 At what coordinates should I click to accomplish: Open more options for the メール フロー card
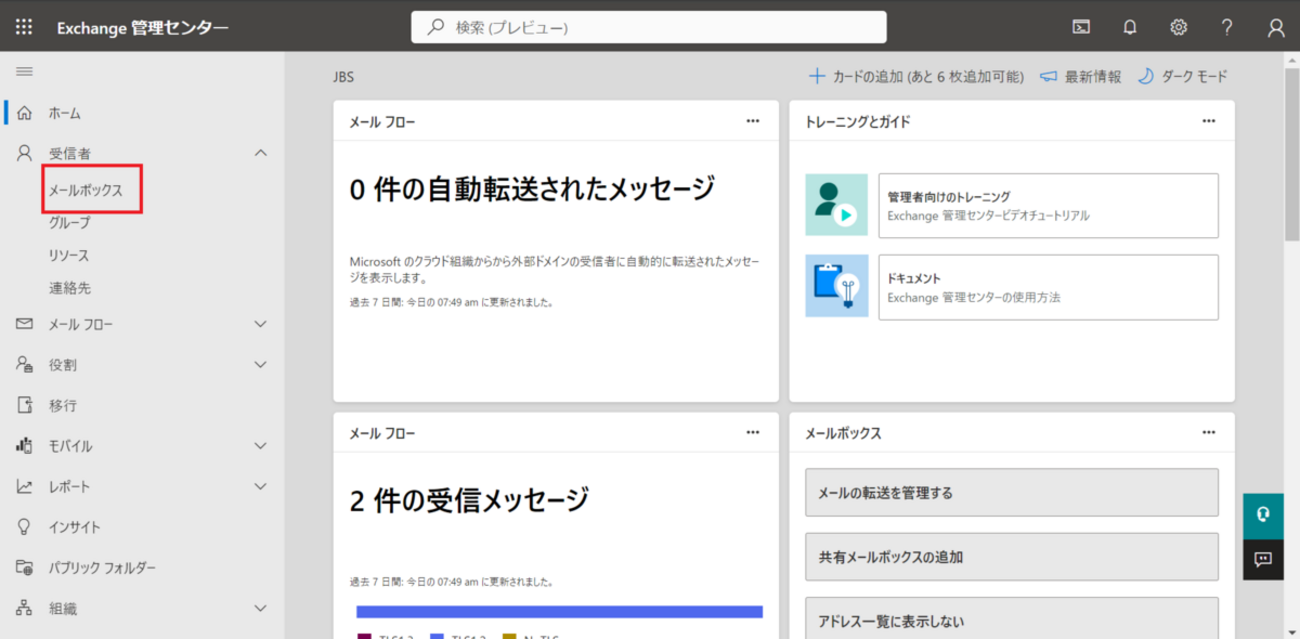(x=753, y=120)
